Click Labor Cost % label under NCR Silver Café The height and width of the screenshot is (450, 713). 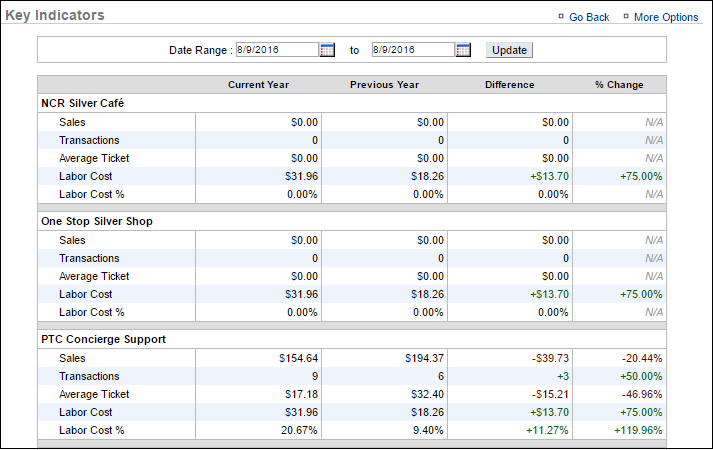(x=91, y=195)
